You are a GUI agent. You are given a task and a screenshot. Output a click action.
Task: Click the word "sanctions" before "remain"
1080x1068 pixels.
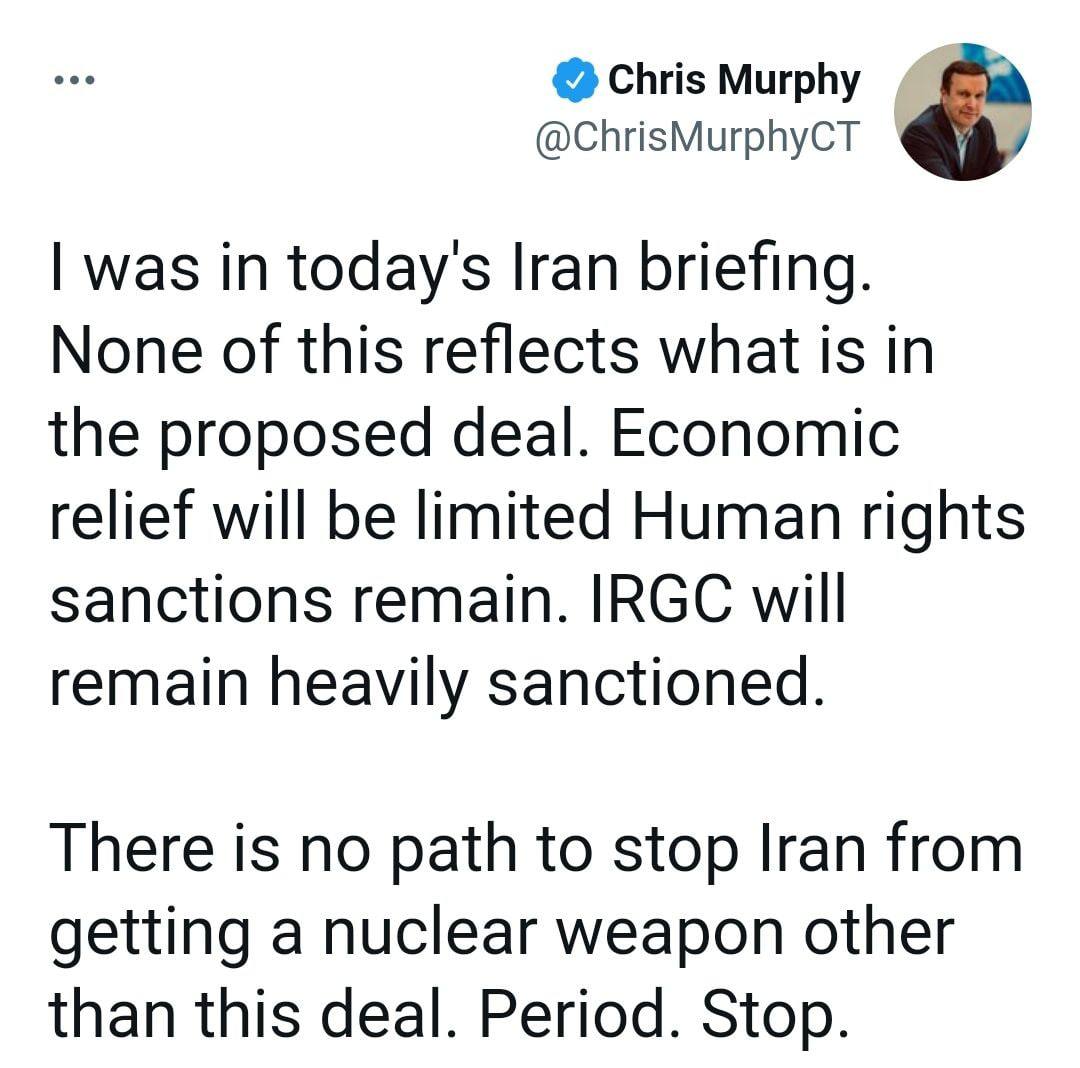(x=192, y=599)
